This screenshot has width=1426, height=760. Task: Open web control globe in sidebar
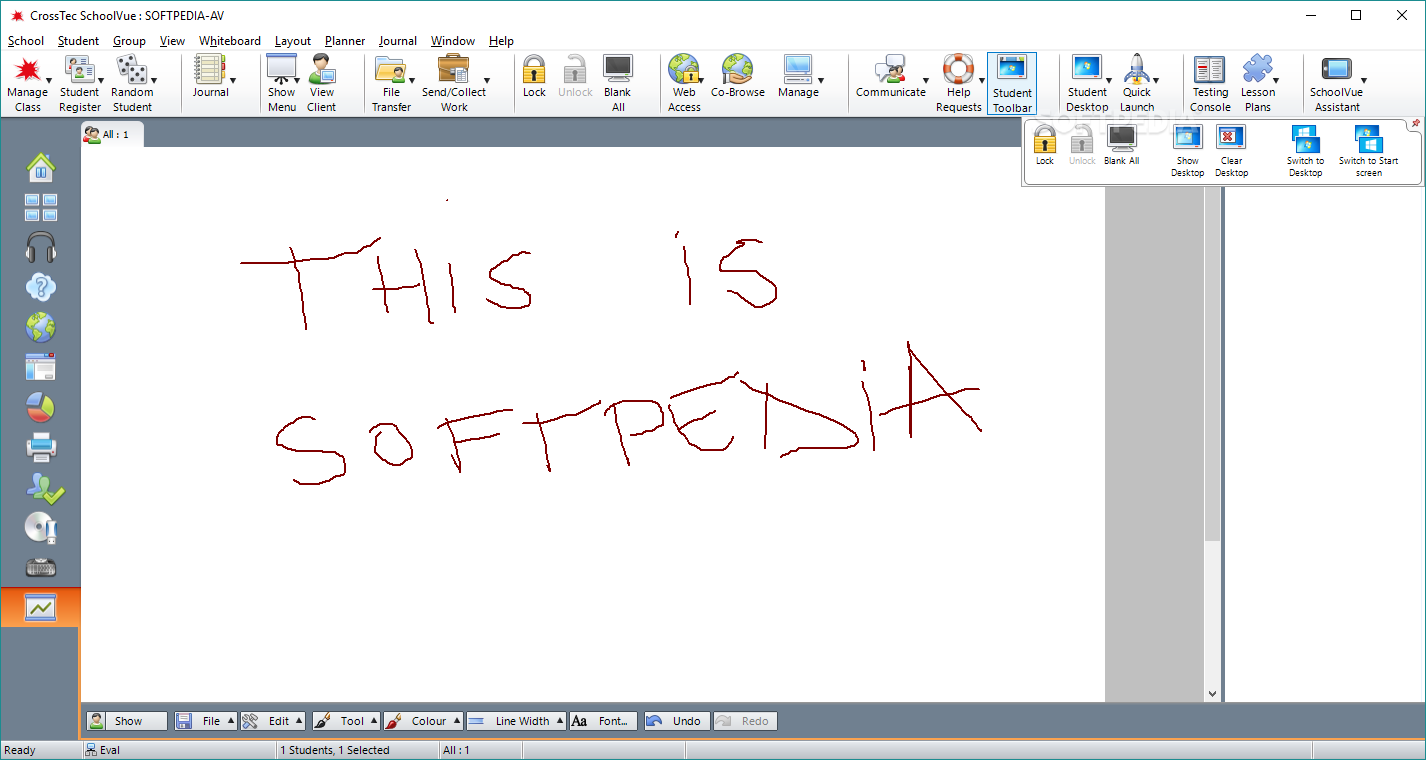[x=41, y=327]
